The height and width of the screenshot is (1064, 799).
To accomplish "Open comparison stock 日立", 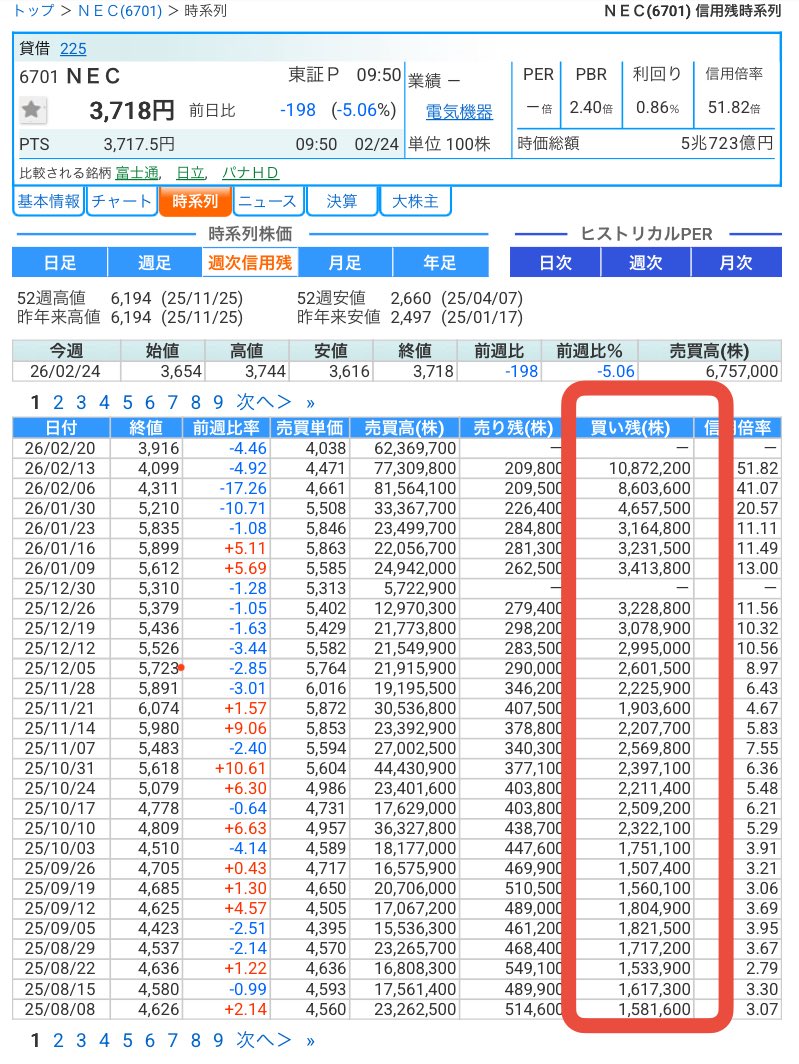I will point(191,173).
